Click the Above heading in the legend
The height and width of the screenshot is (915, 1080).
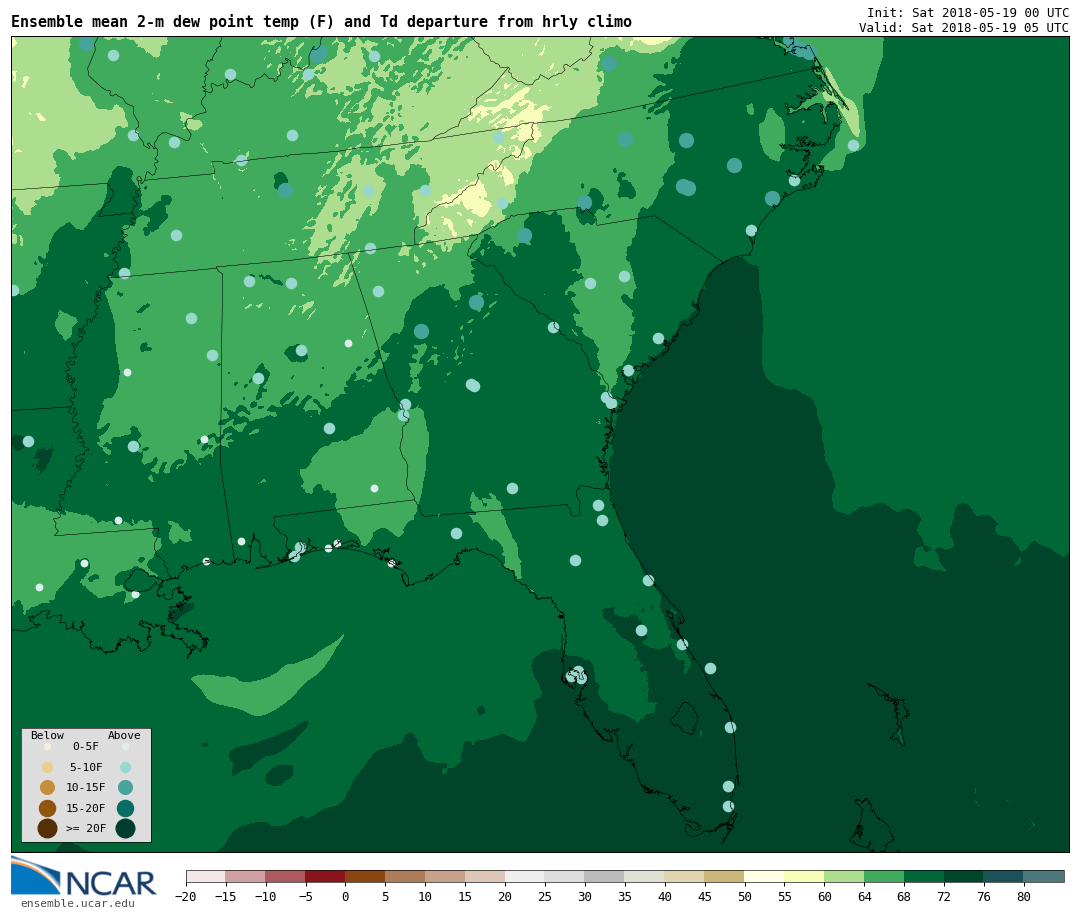pyautogui.click(x=124, y=735)
